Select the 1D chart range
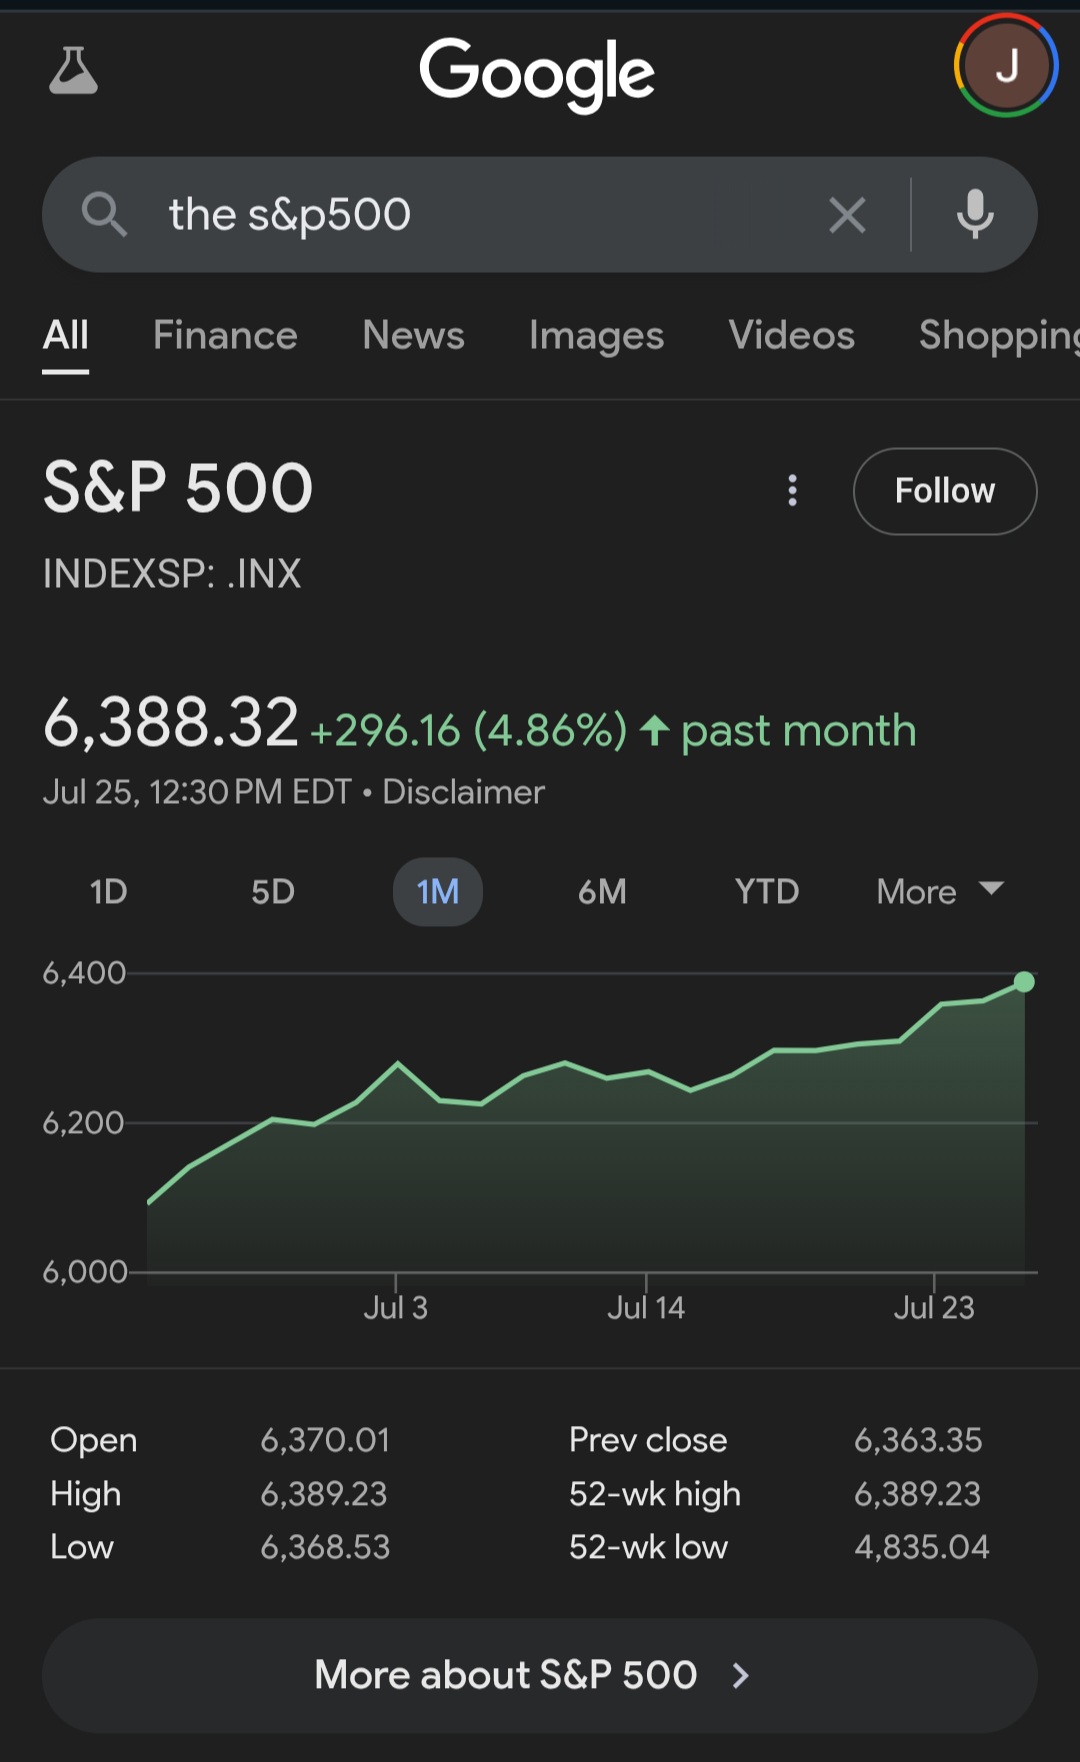This screenshot has width=1080, height=1762. pos(108,892)
